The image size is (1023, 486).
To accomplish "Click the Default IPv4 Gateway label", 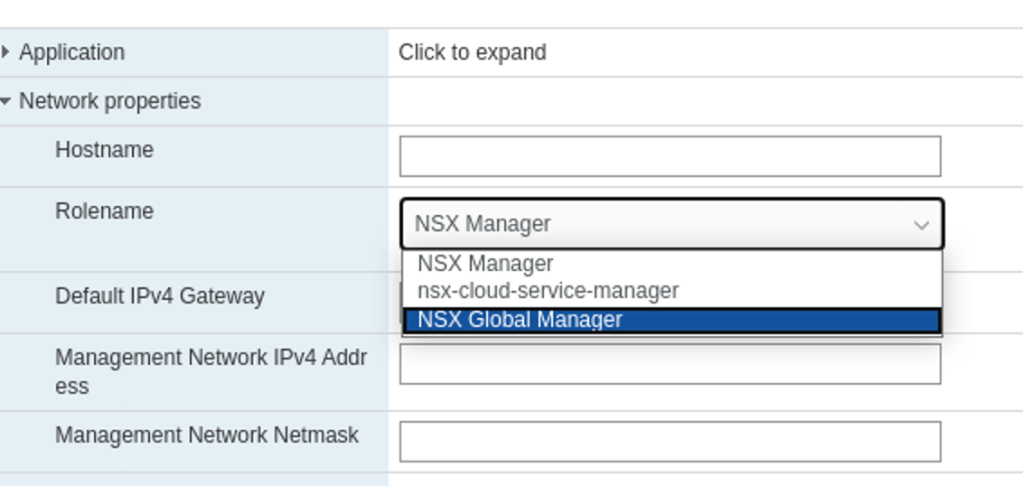I will 160,296.
